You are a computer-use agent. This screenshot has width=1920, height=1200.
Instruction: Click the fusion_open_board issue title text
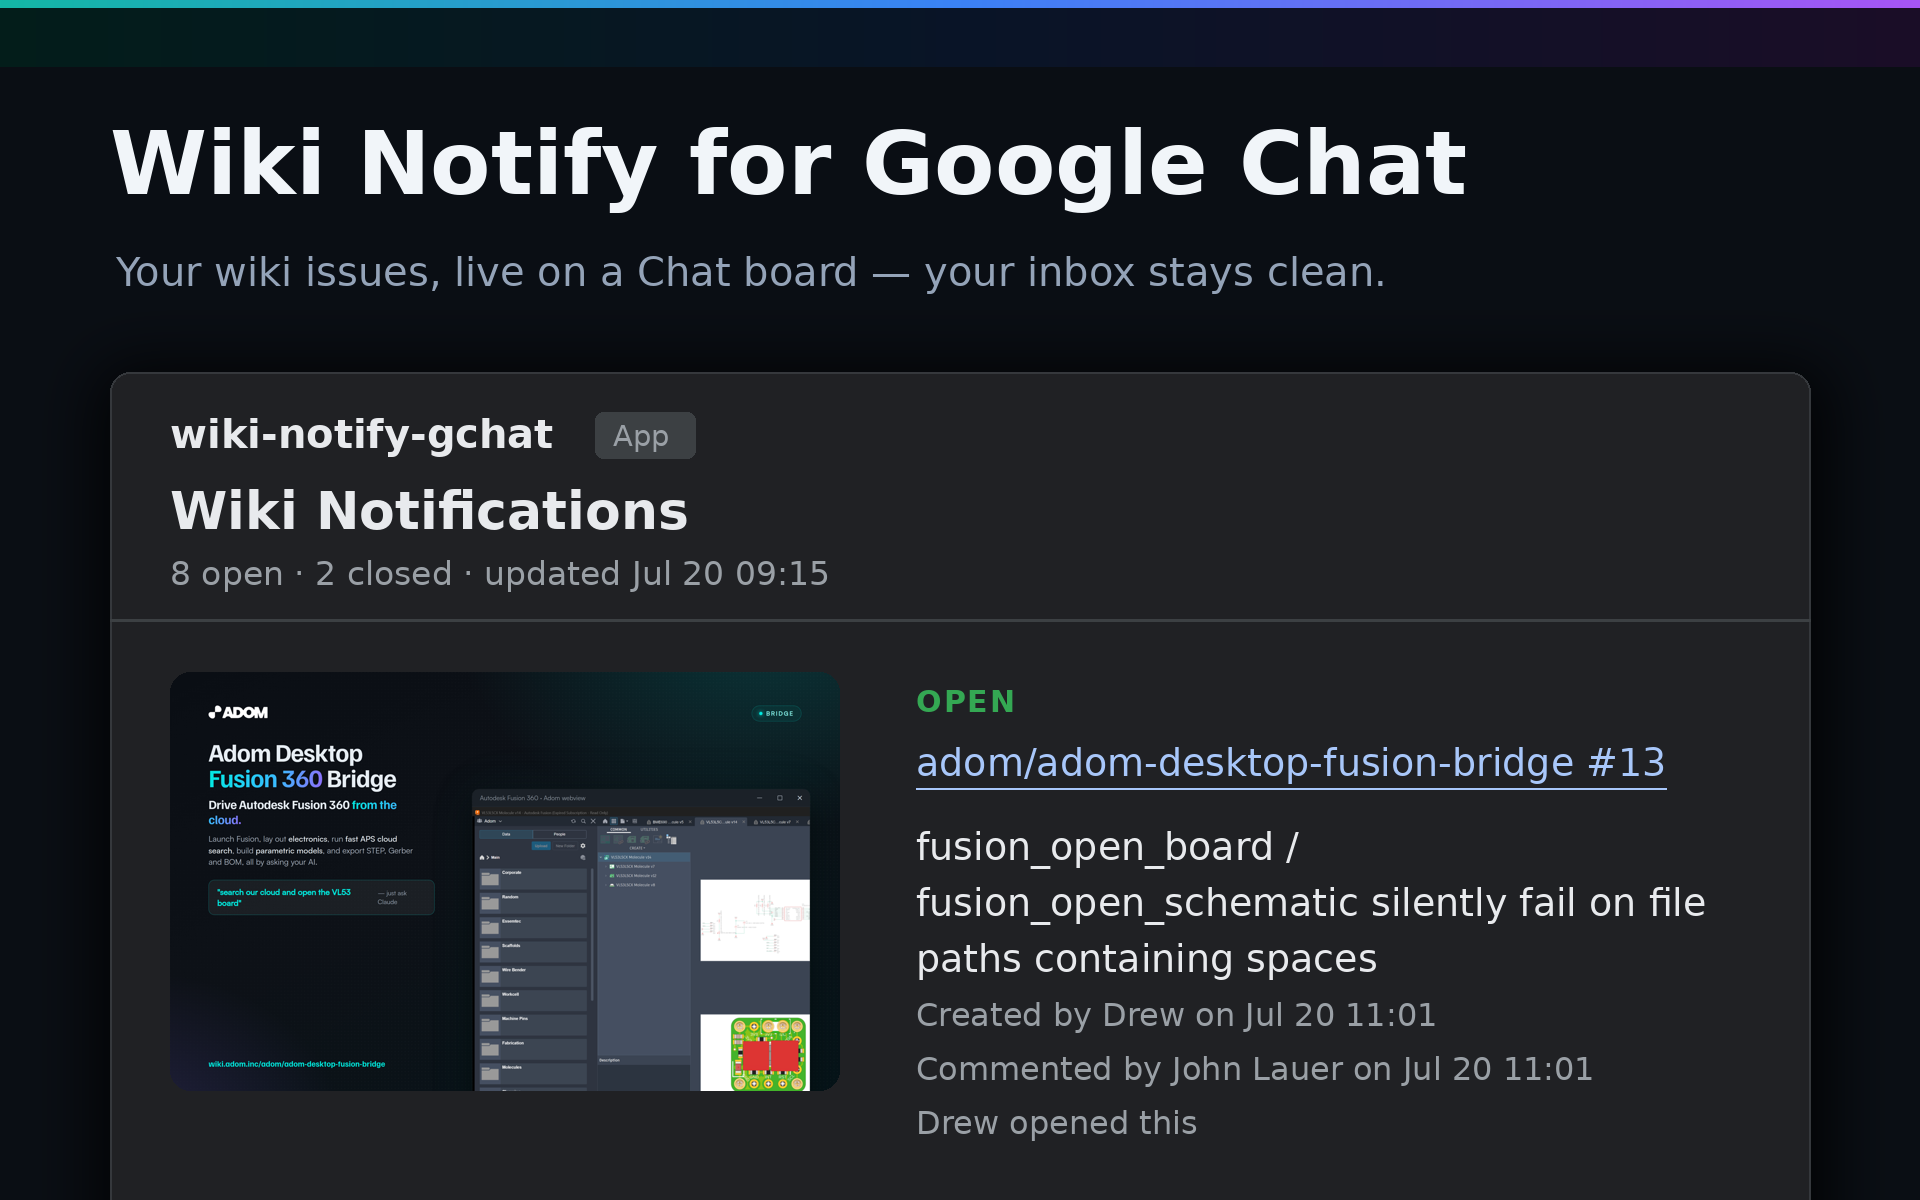1311,903
